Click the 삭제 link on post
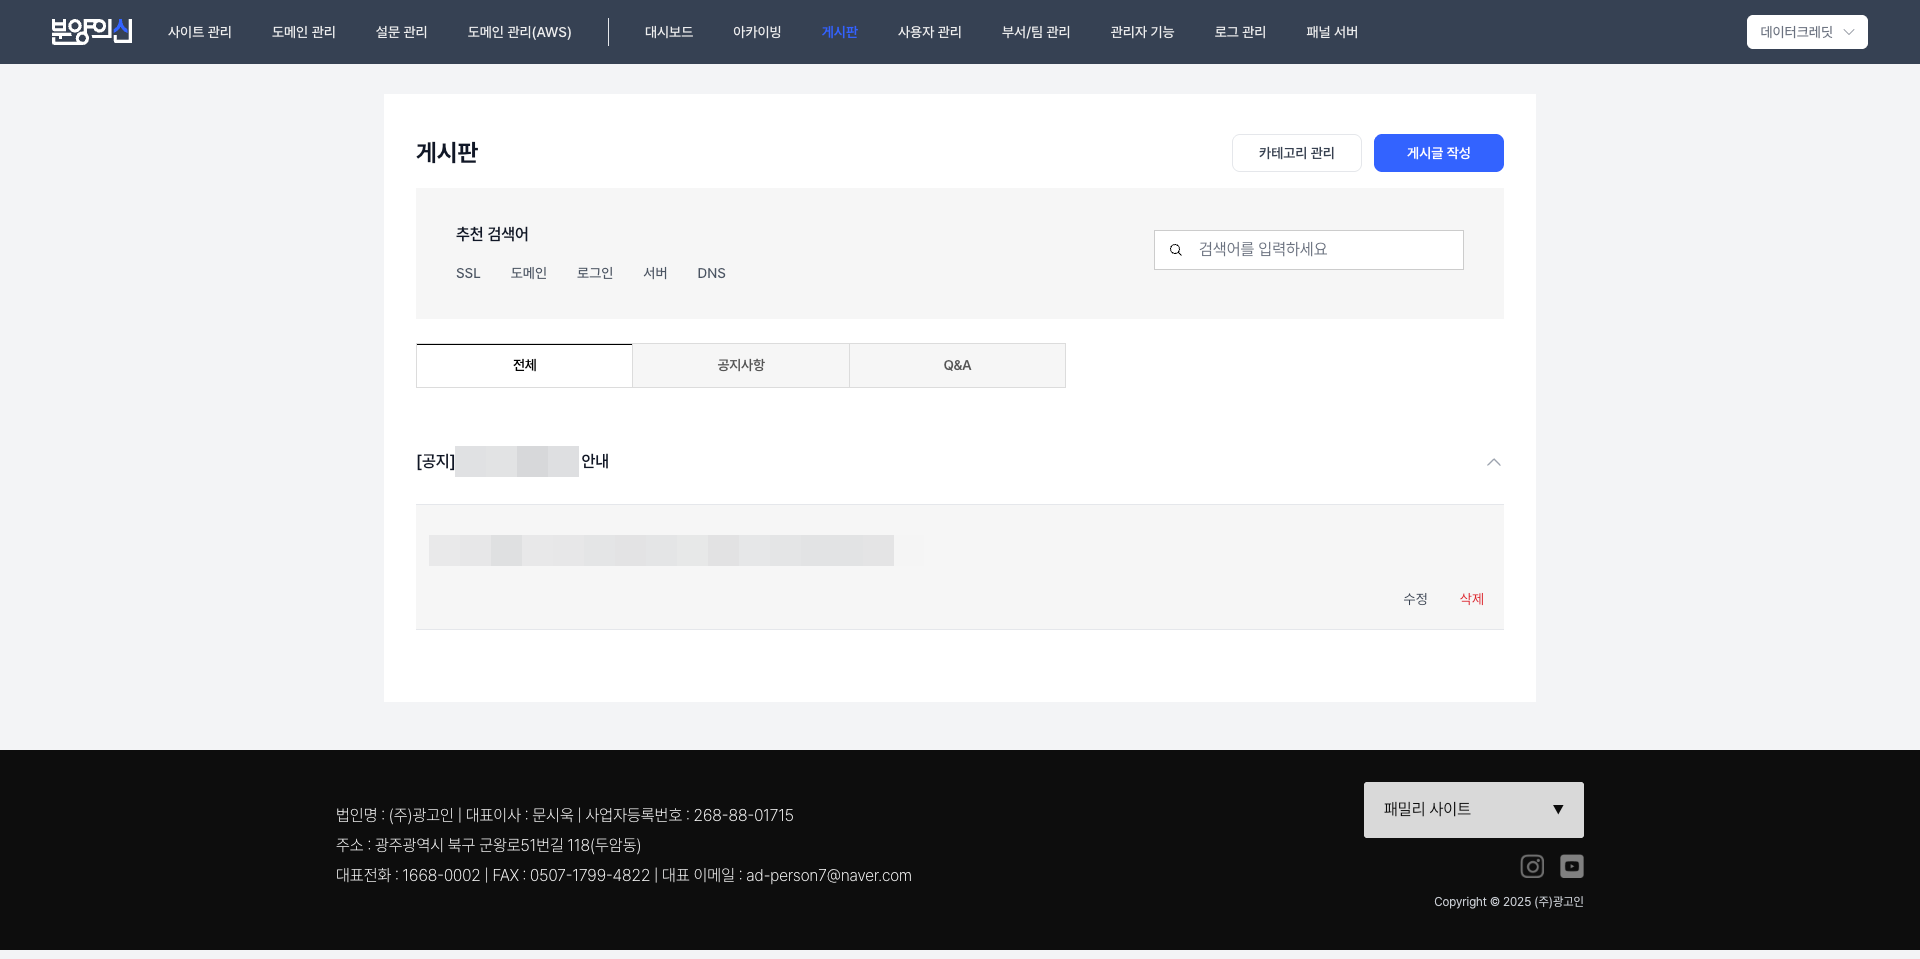The width and height of the screenshot is (1920, 959). pyautogui.click(x=1471, y=599)
